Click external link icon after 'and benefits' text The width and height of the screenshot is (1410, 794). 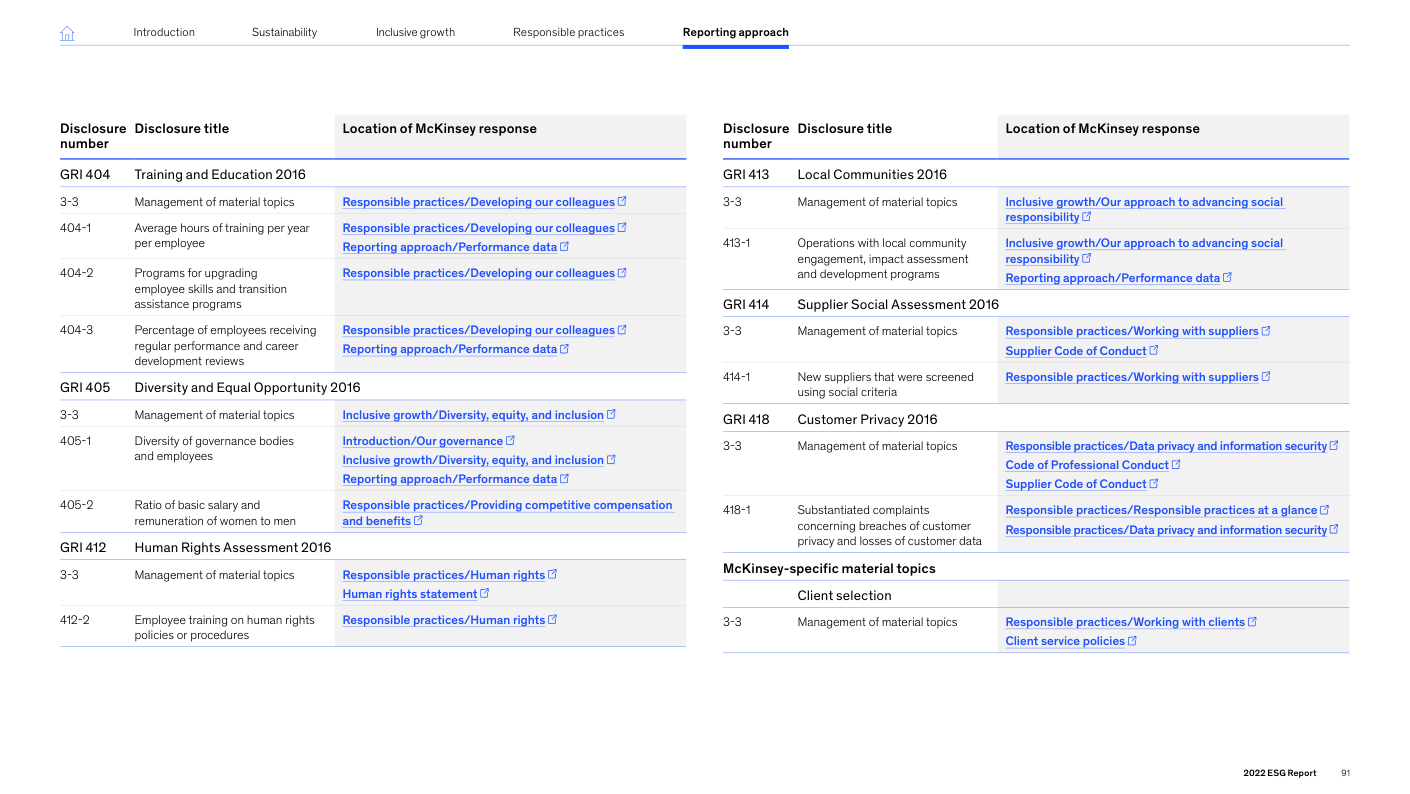[418, 520]
